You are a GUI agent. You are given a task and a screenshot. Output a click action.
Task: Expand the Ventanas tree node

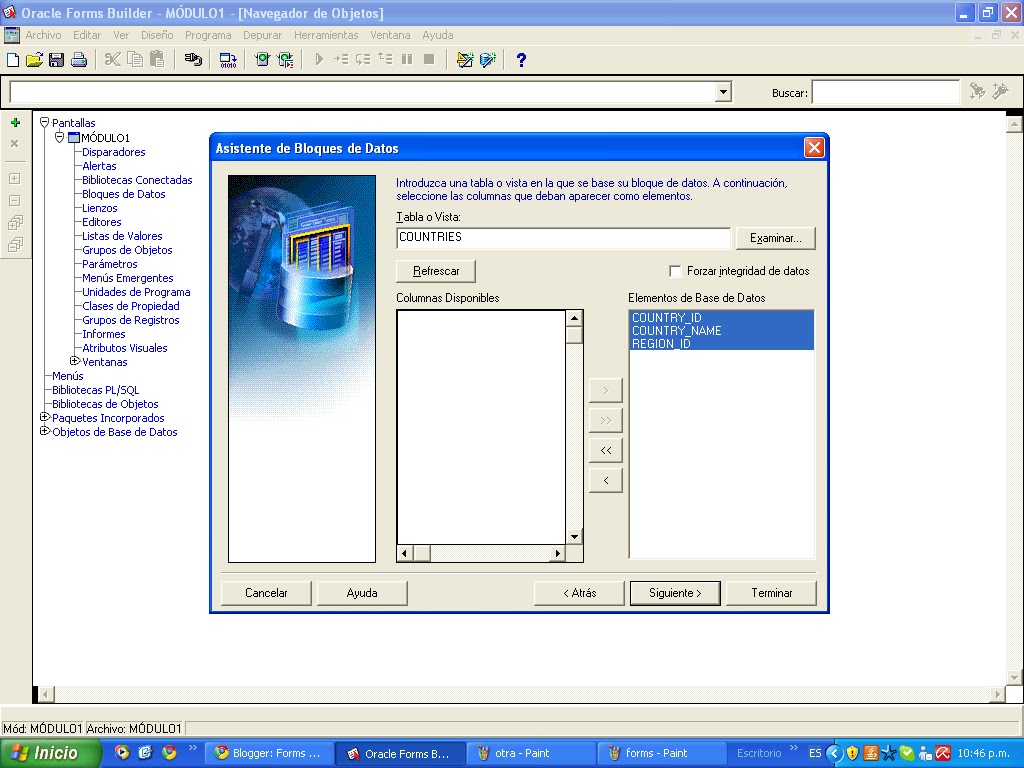pos(74,361)
